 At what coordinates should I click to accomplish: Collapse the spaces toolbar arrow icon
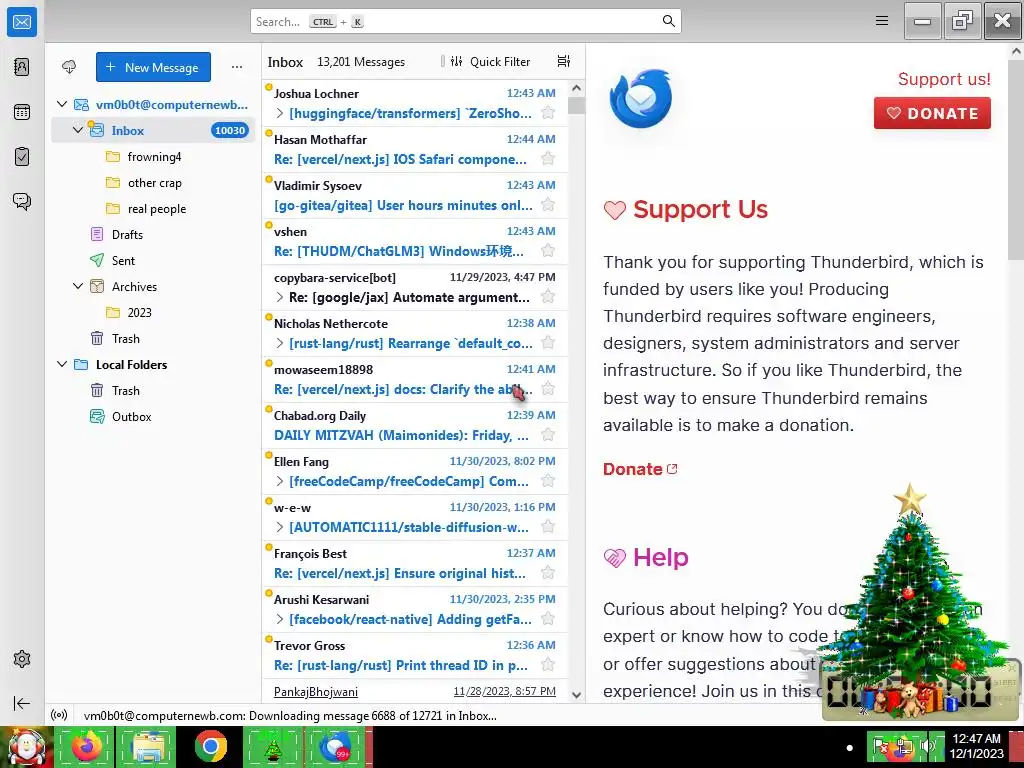22,703
